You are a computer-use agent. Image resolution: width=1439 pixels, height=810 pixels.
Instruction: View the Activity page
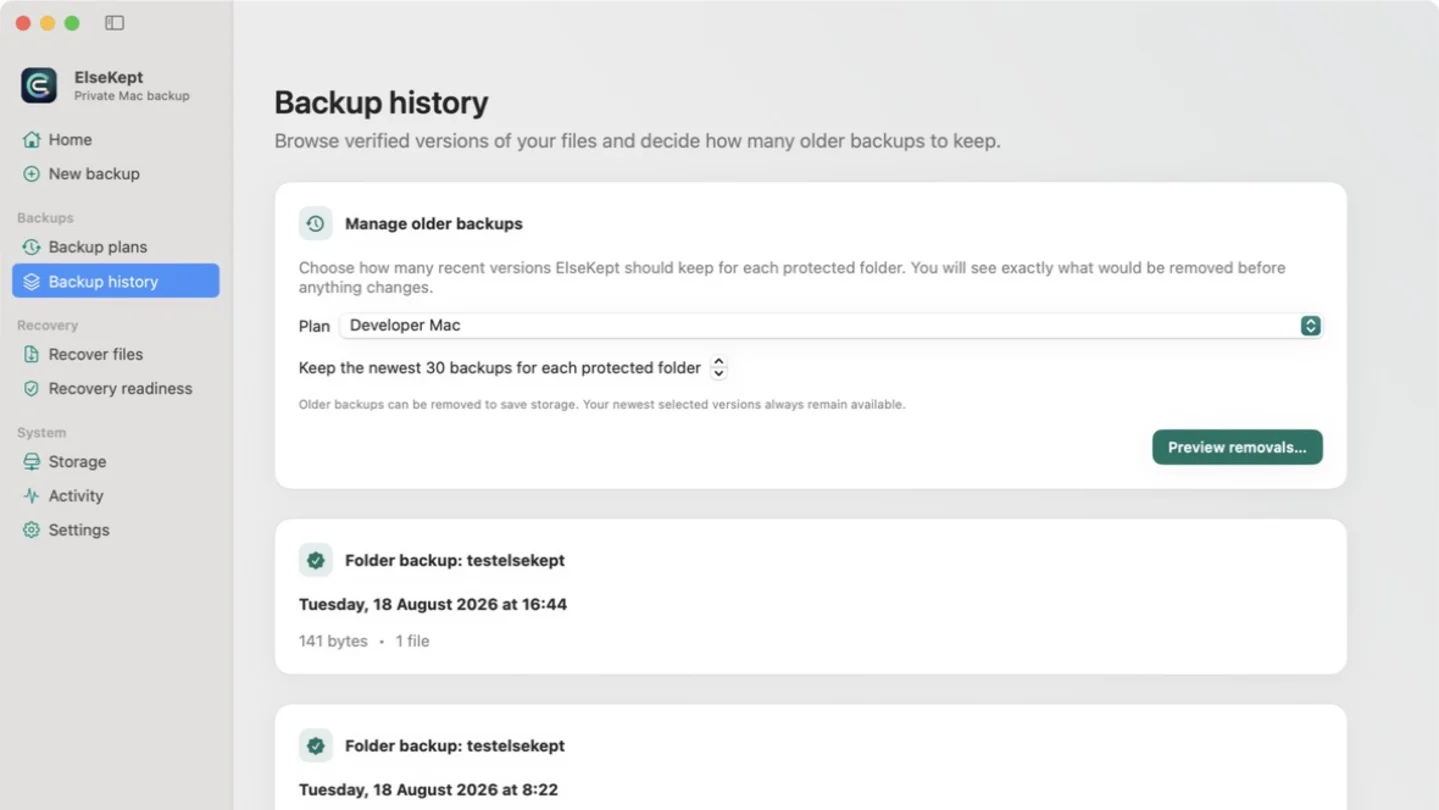pyautogui.click(x=116, y=496)
